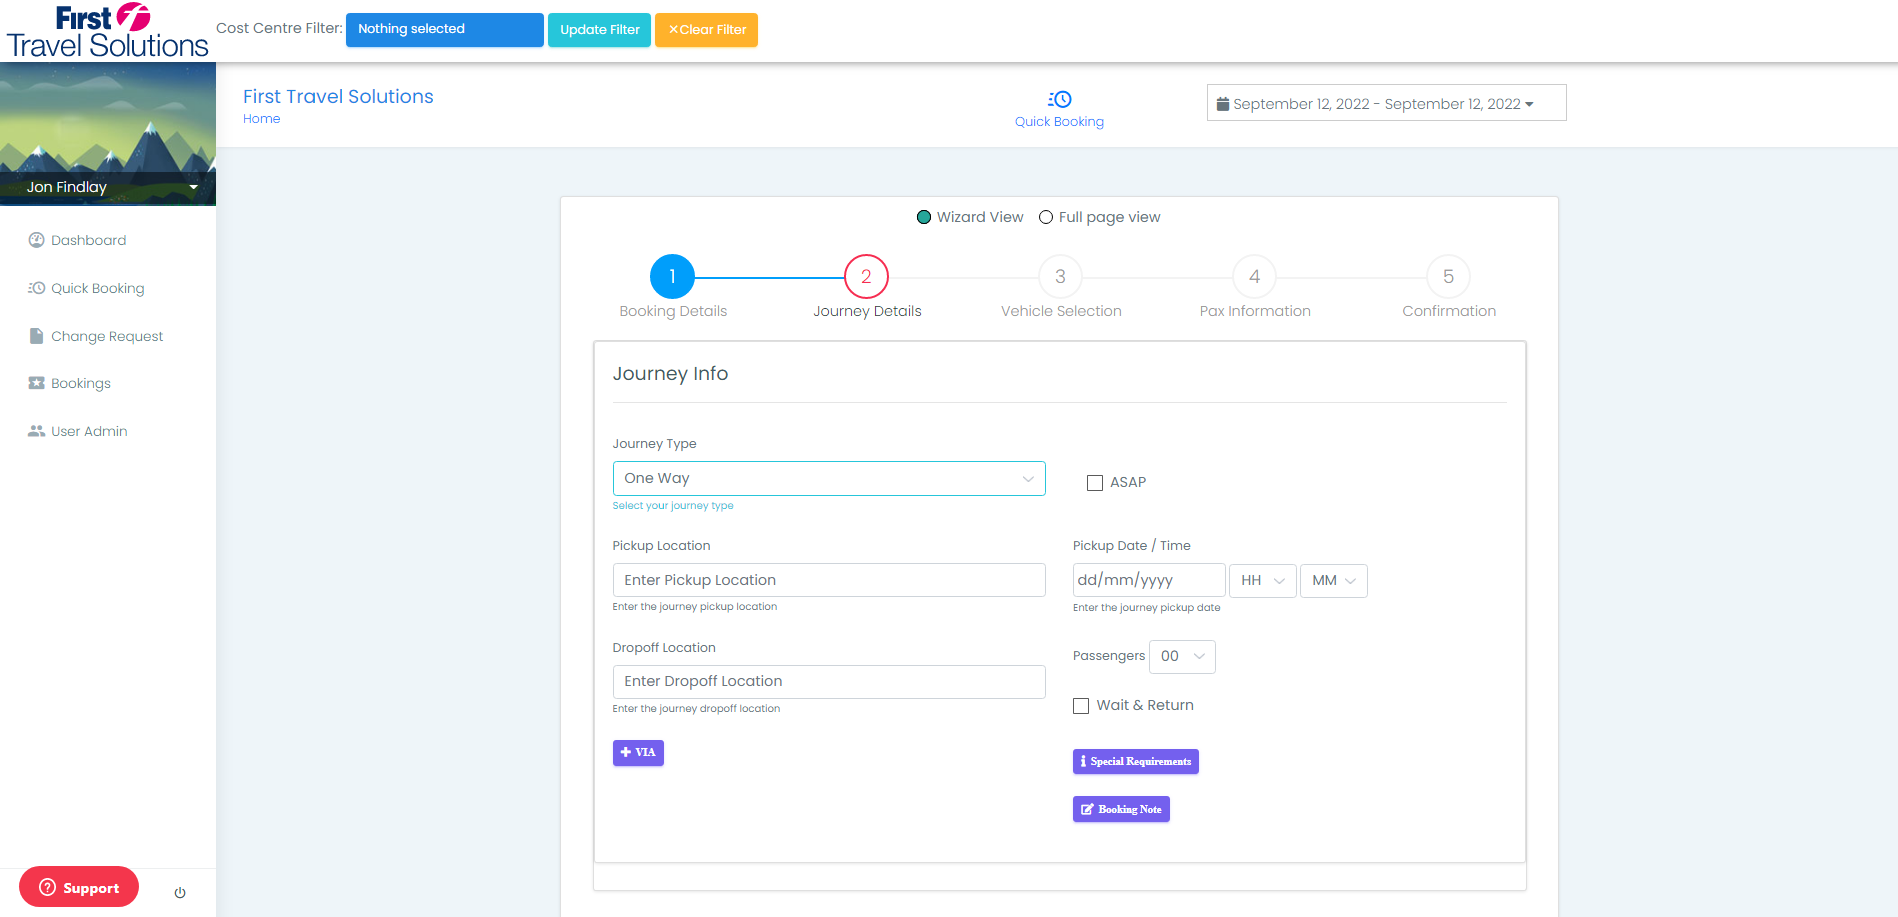The image size is (1898, 917).
Task: Expand the Journey Type dropdown
Action: [x=829, y=478]
